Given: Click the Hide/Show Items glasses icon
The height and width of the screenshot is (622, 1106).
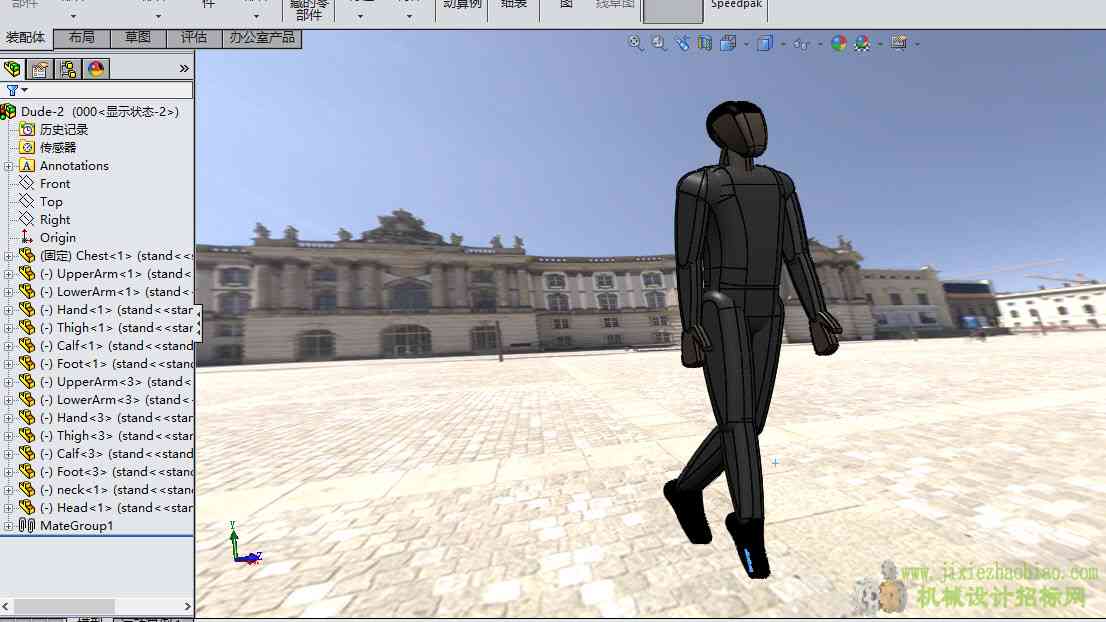Looking at the screenshot, I should (x=801, y=44).
